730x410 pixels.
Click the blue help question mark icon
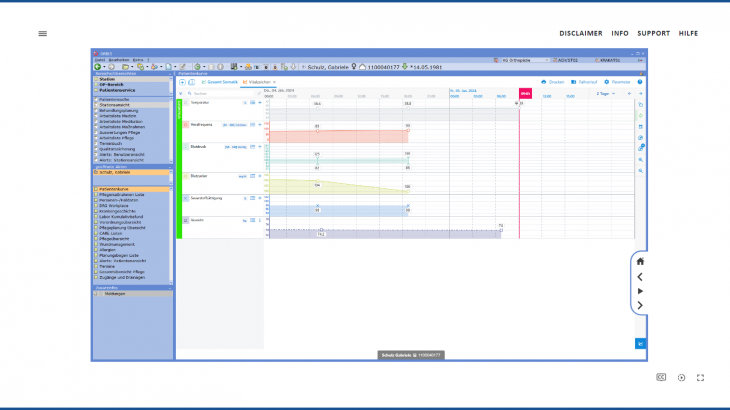pyautogui.click(x=640, y=82)
